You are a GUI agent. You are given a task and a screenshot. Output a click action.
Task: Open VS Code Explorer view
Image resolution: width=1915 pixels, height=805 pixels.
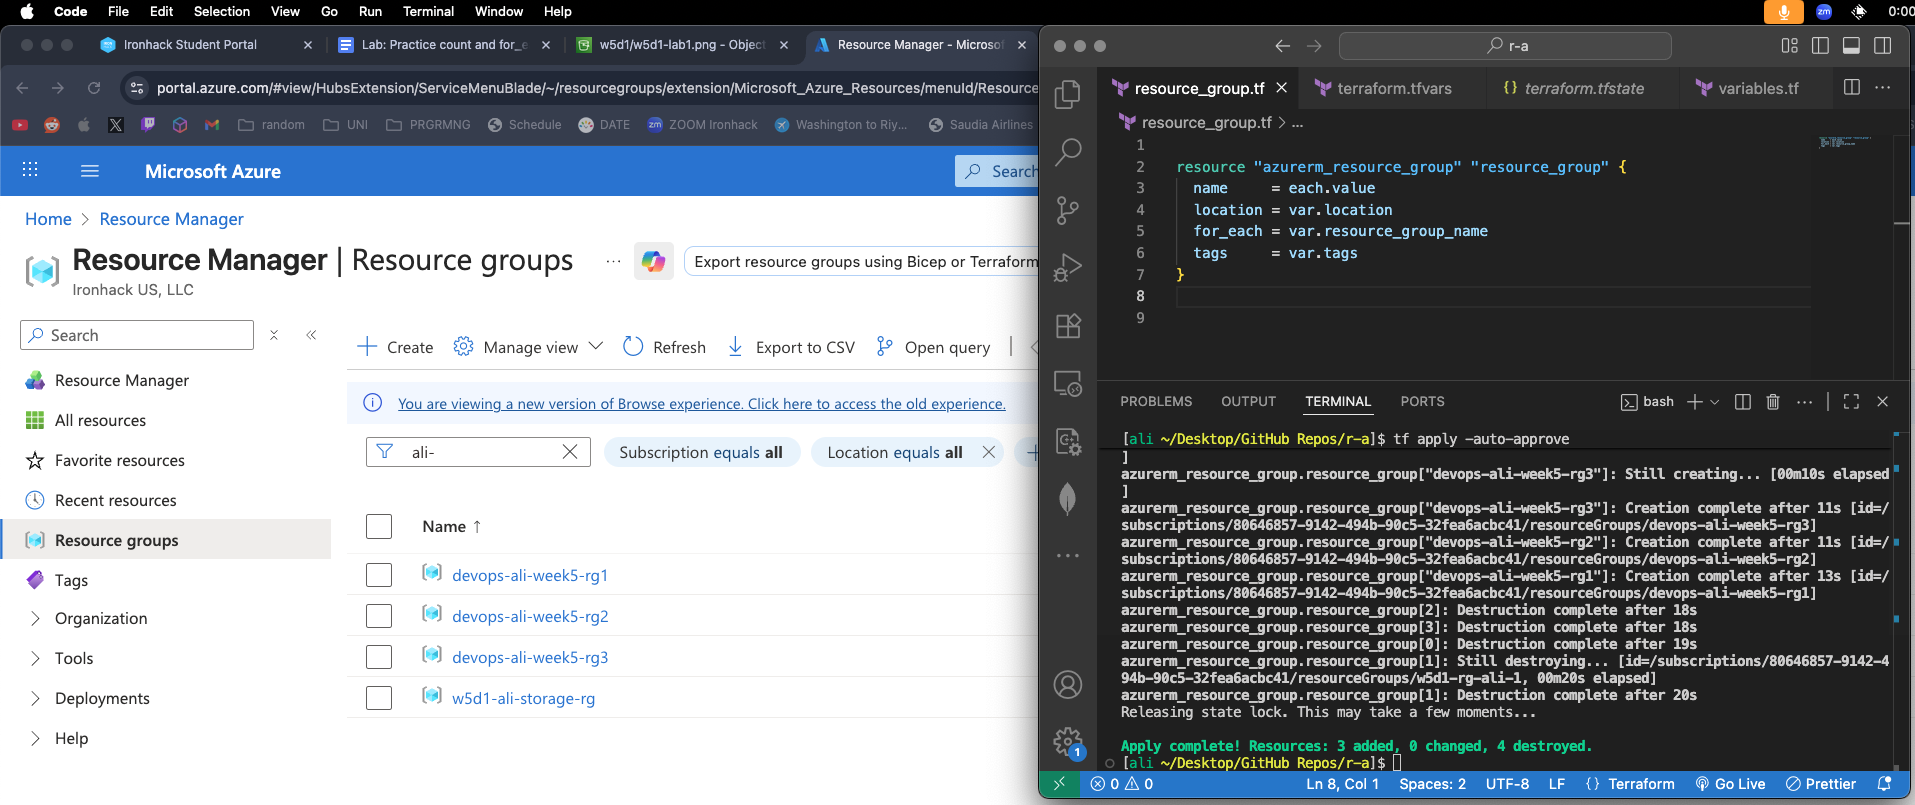pyautogui.click(x=1068, y=94)
